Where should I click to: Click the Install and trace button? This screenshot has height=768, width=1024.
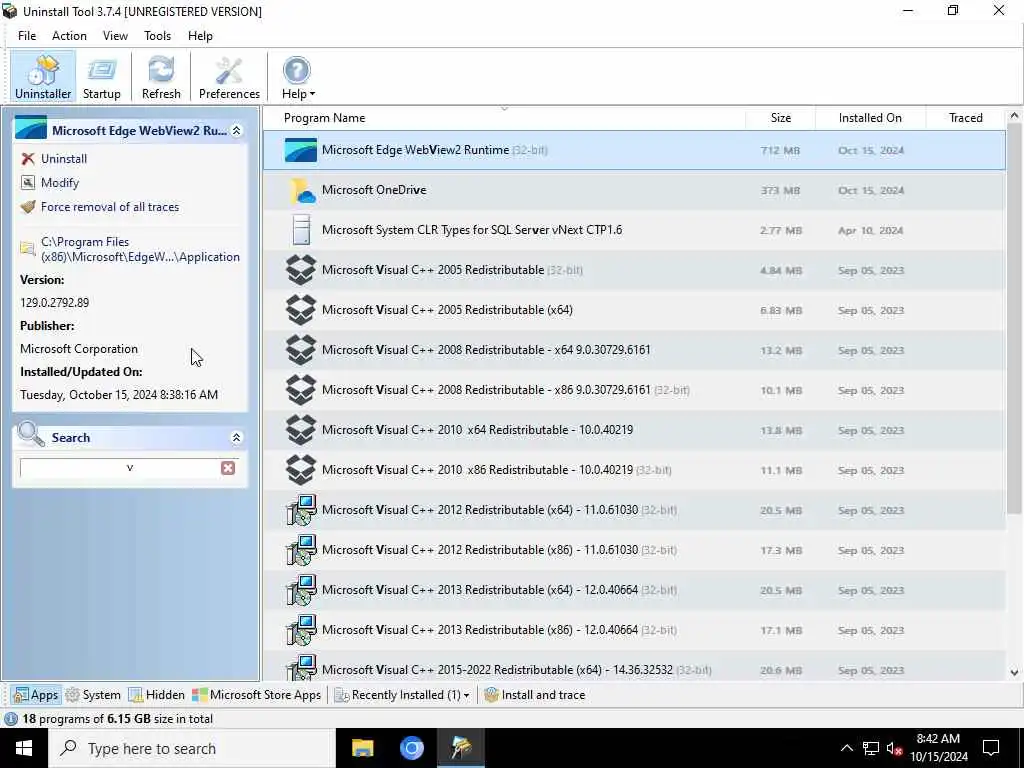(534, 695)
